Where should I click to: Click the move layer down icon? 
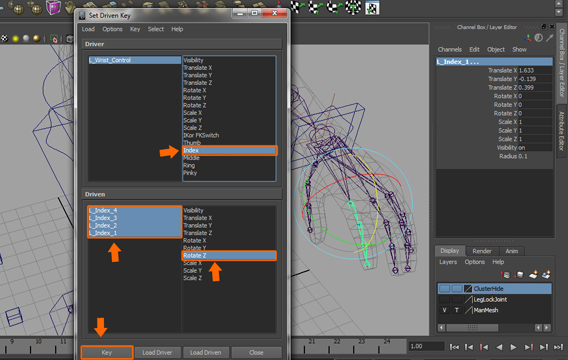(519, 275)
